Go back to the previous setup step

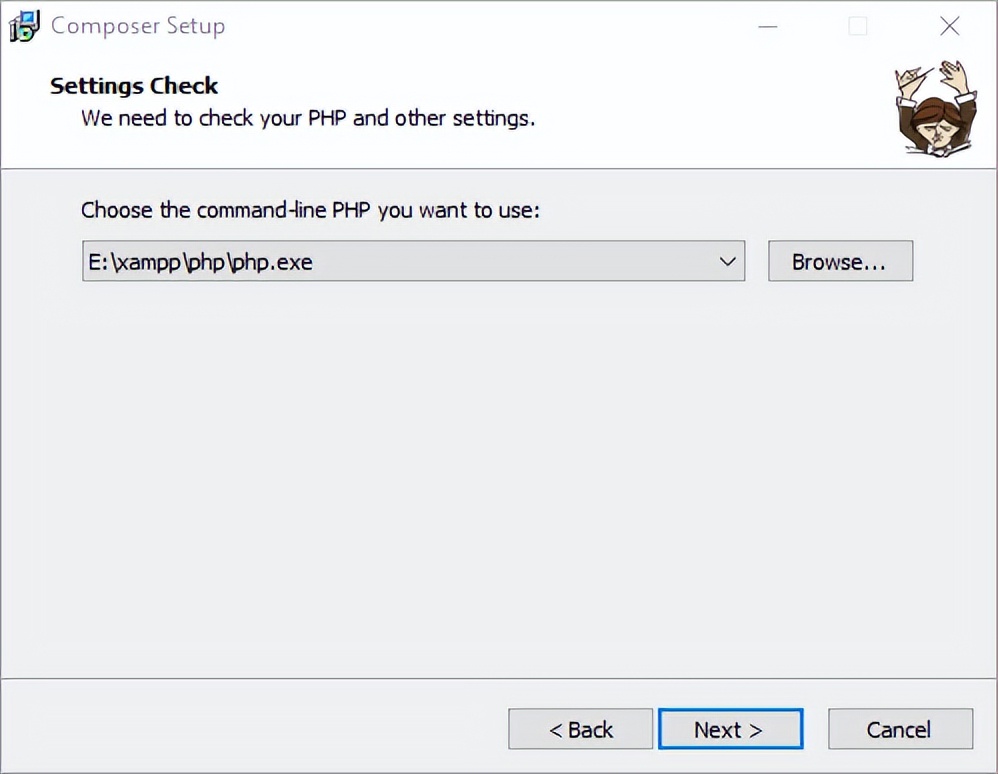tap(580, 729)
